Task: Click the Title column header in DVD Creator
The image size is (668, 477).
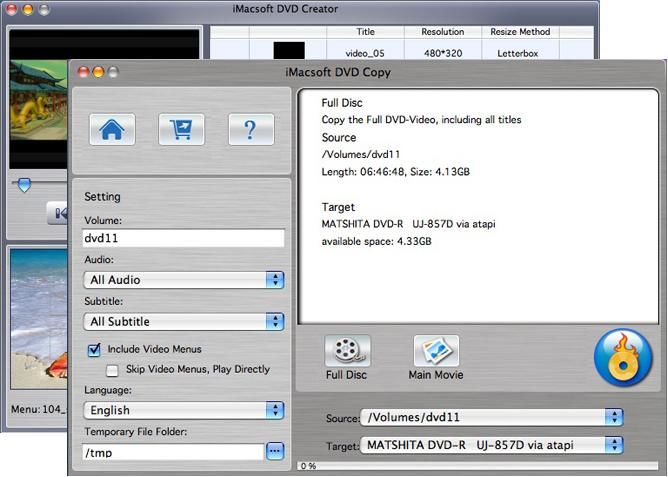Action: click(x=365, y=32)
